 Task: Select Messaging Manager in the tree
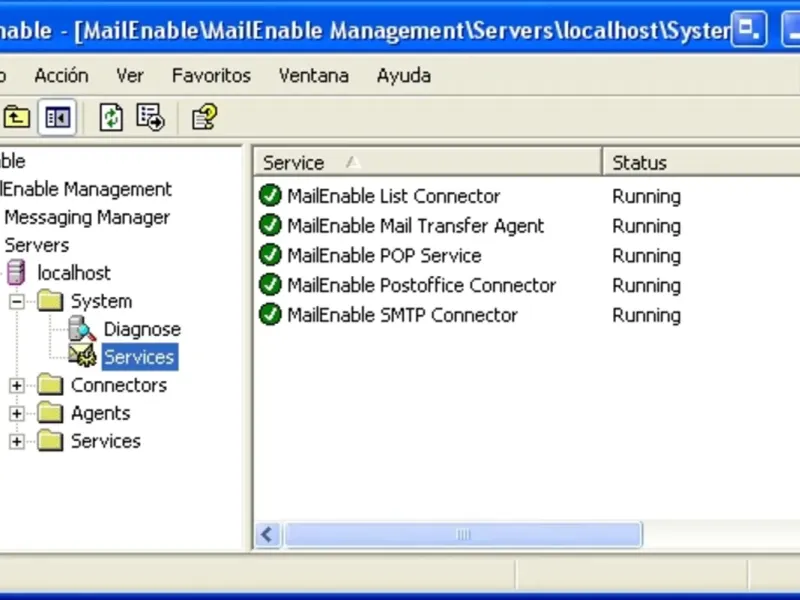[x=87, y=218]
